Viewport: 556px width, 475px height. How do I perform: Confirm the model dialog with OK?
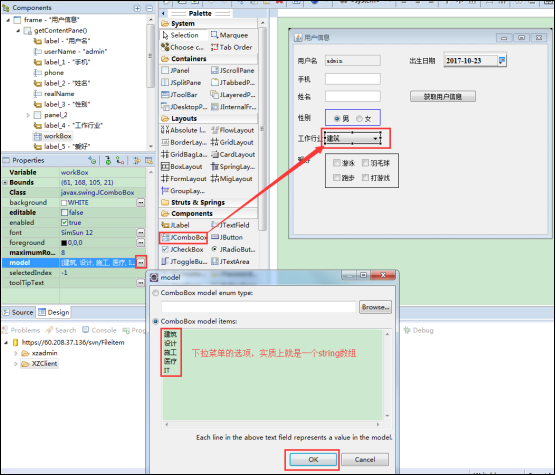(313, 460)
